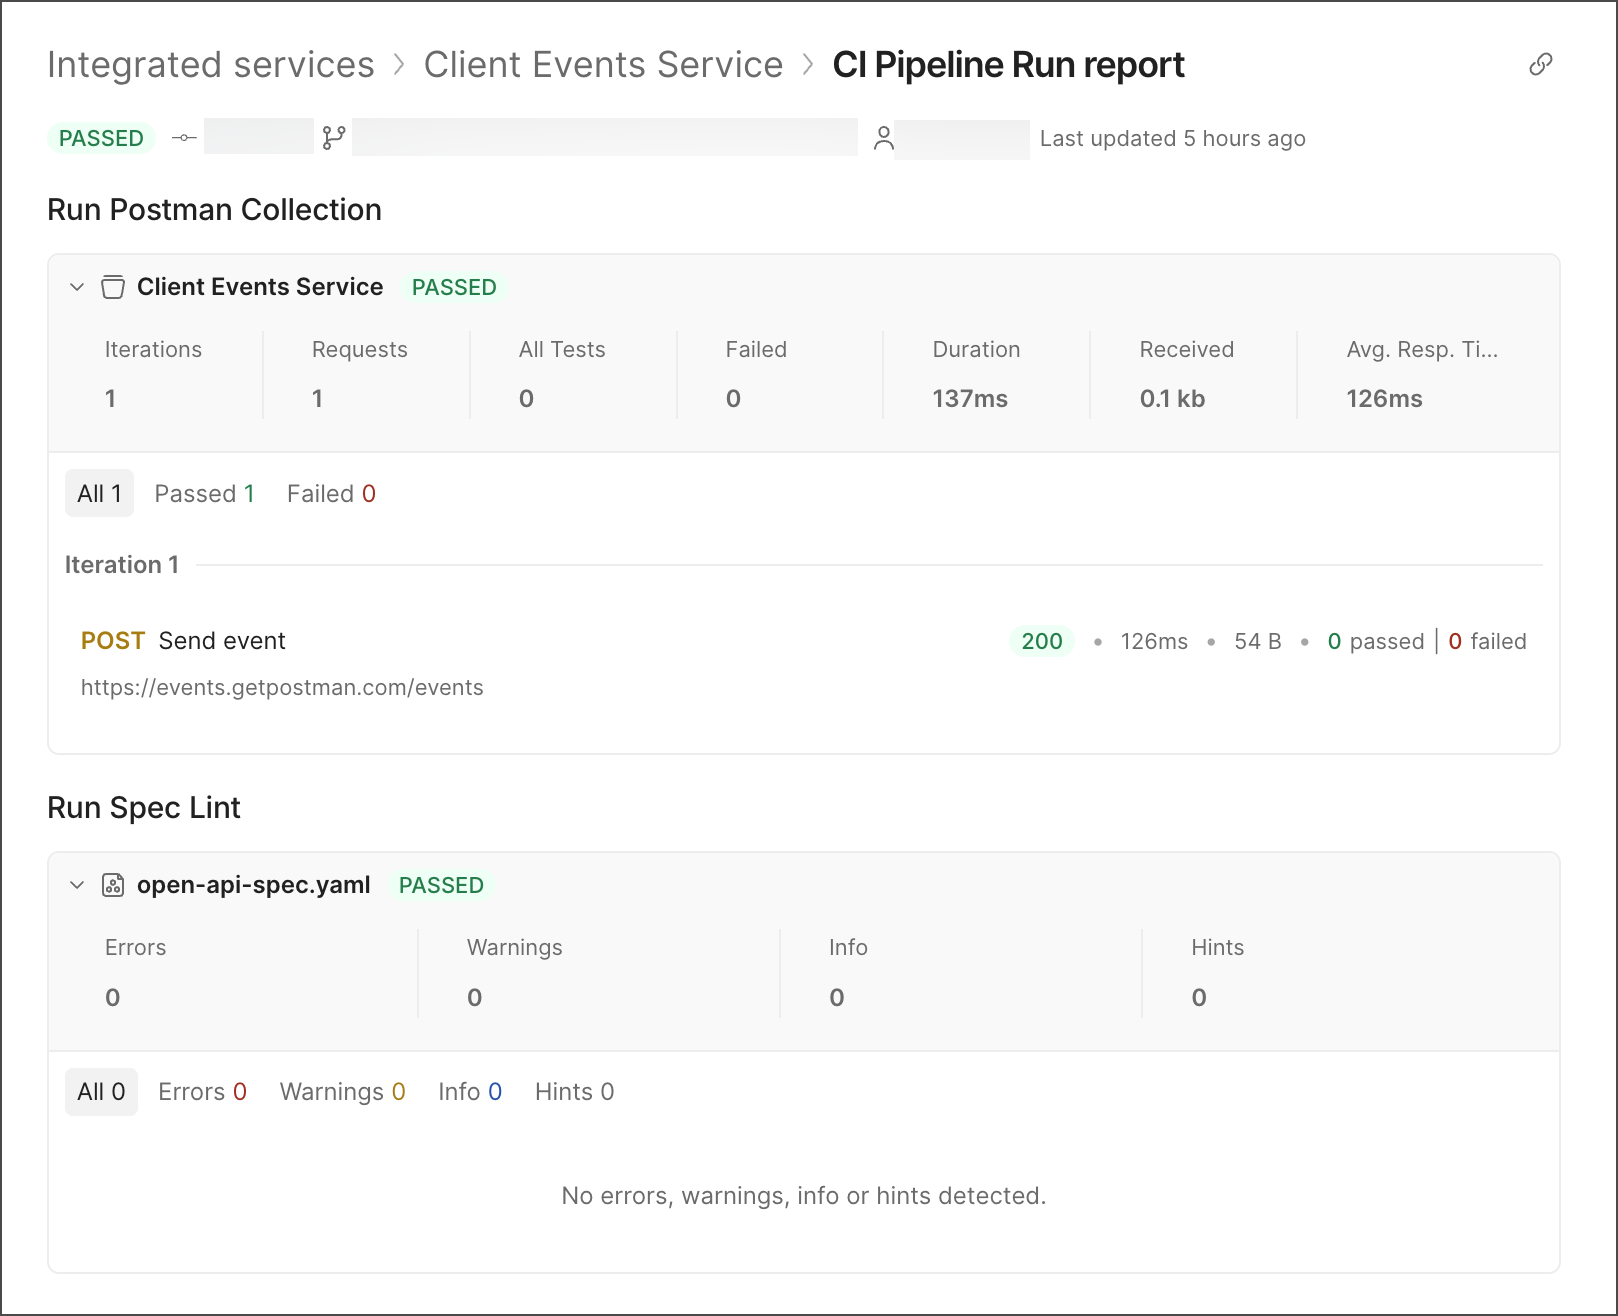Screen dimensions: 1618x1316
Task: Click the Run Spec Lint heading
Action: (144, 807)
